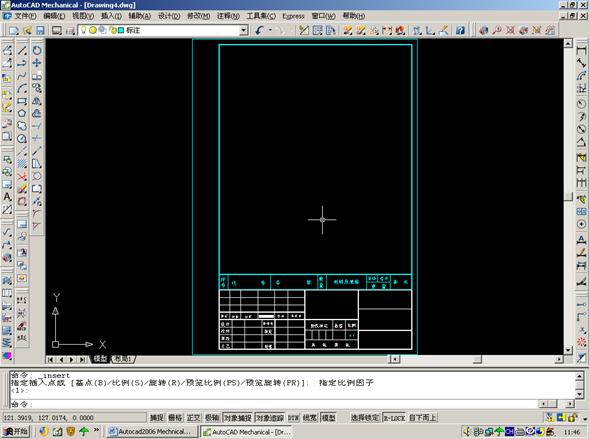Image resolution: width=589 pixels, height=439 pixels.
Task: Toggle 模型 (Model) space button in the status bar
Action: click(x=329, y=418)
